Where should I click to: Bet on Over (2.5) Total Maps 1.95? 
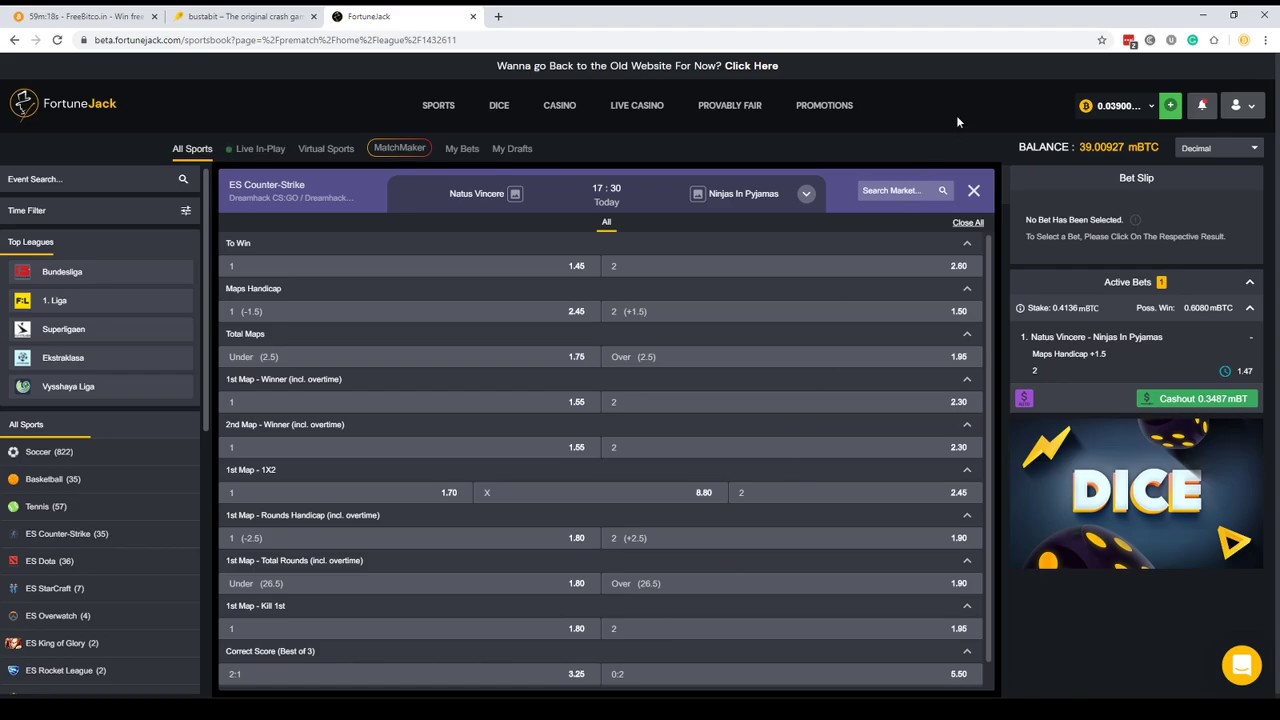[x=792, y=357]
